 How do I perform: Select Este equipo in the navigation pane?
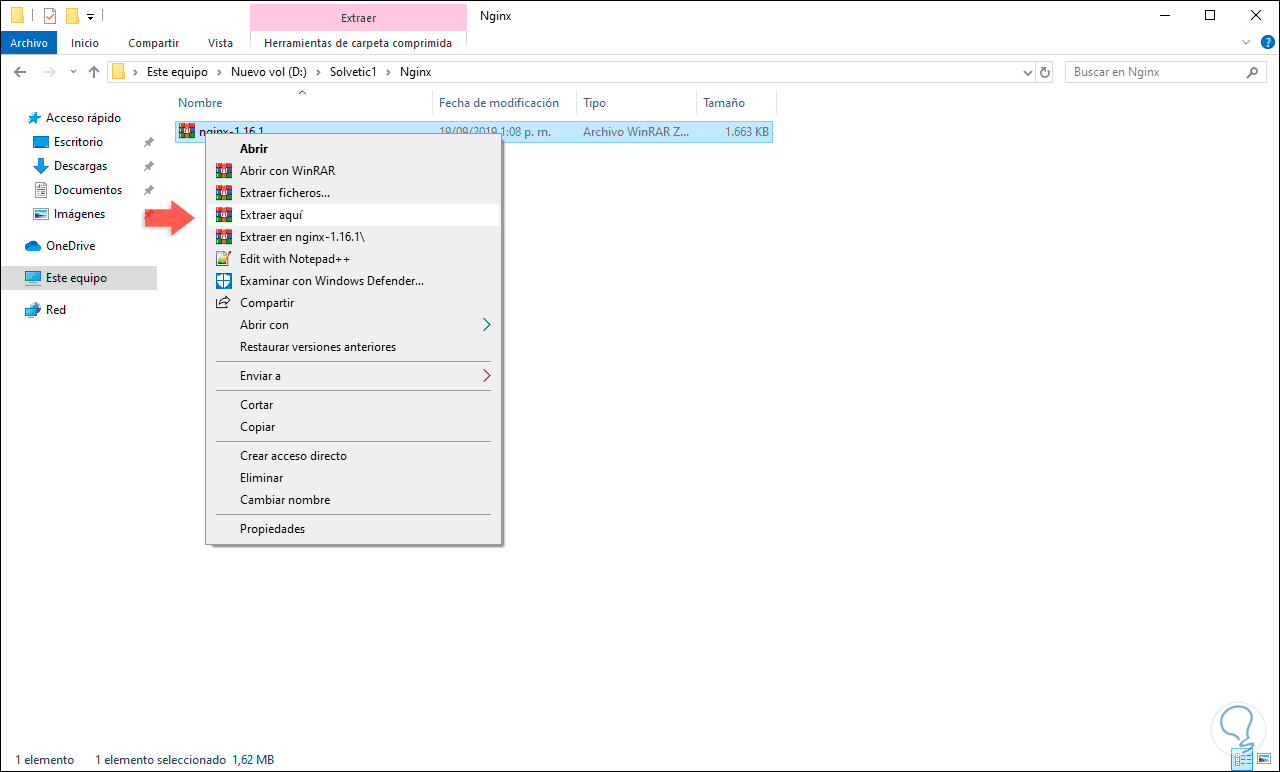(x=76, y=278)
